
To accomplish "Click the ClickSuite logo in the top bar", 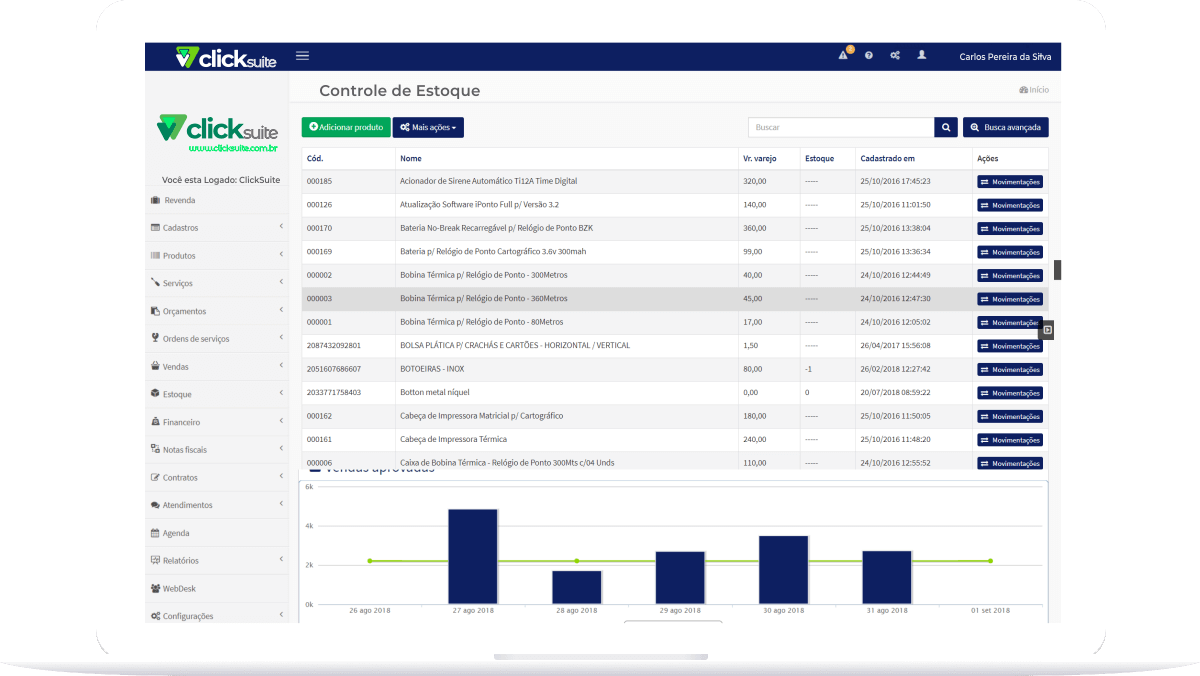I will click(227, 57).
